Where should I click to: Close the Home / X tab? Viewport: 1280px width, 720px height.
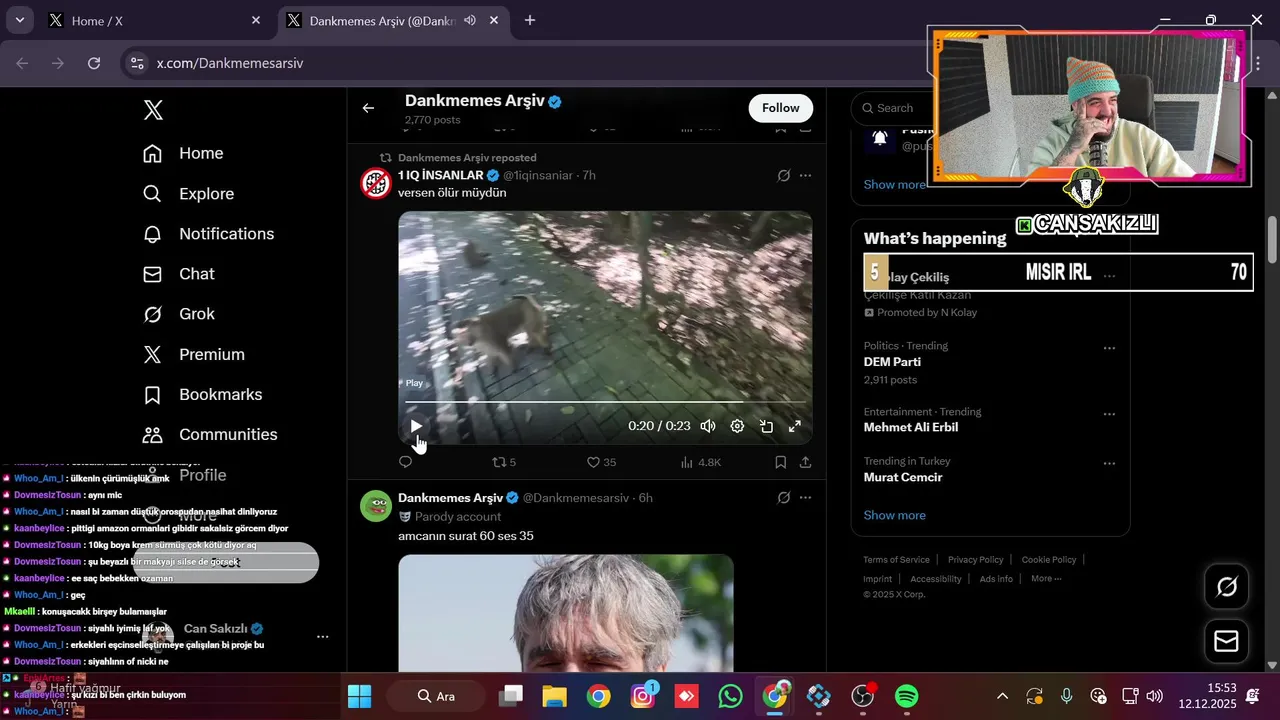pos(256,20)
